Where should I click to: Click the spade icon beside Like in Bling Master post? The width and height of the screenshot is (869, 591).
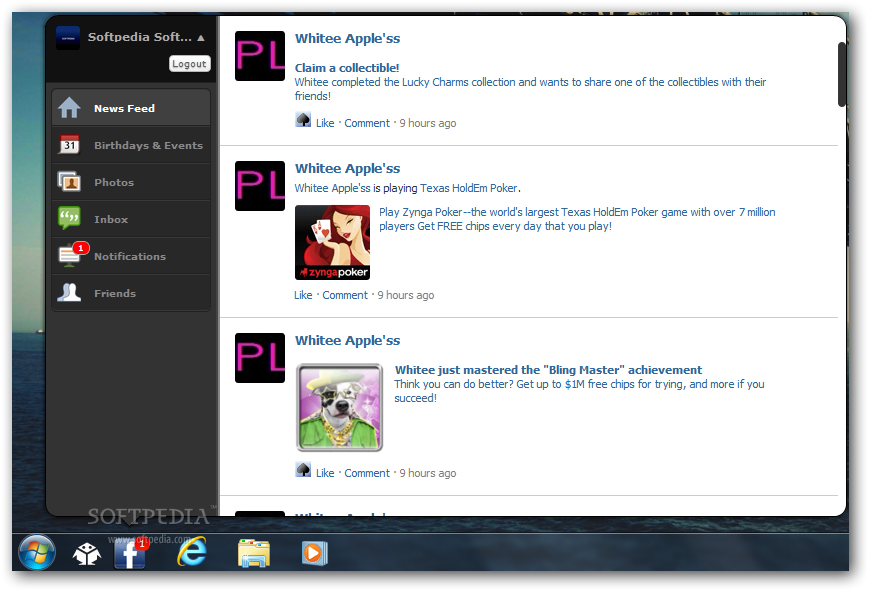303,470
